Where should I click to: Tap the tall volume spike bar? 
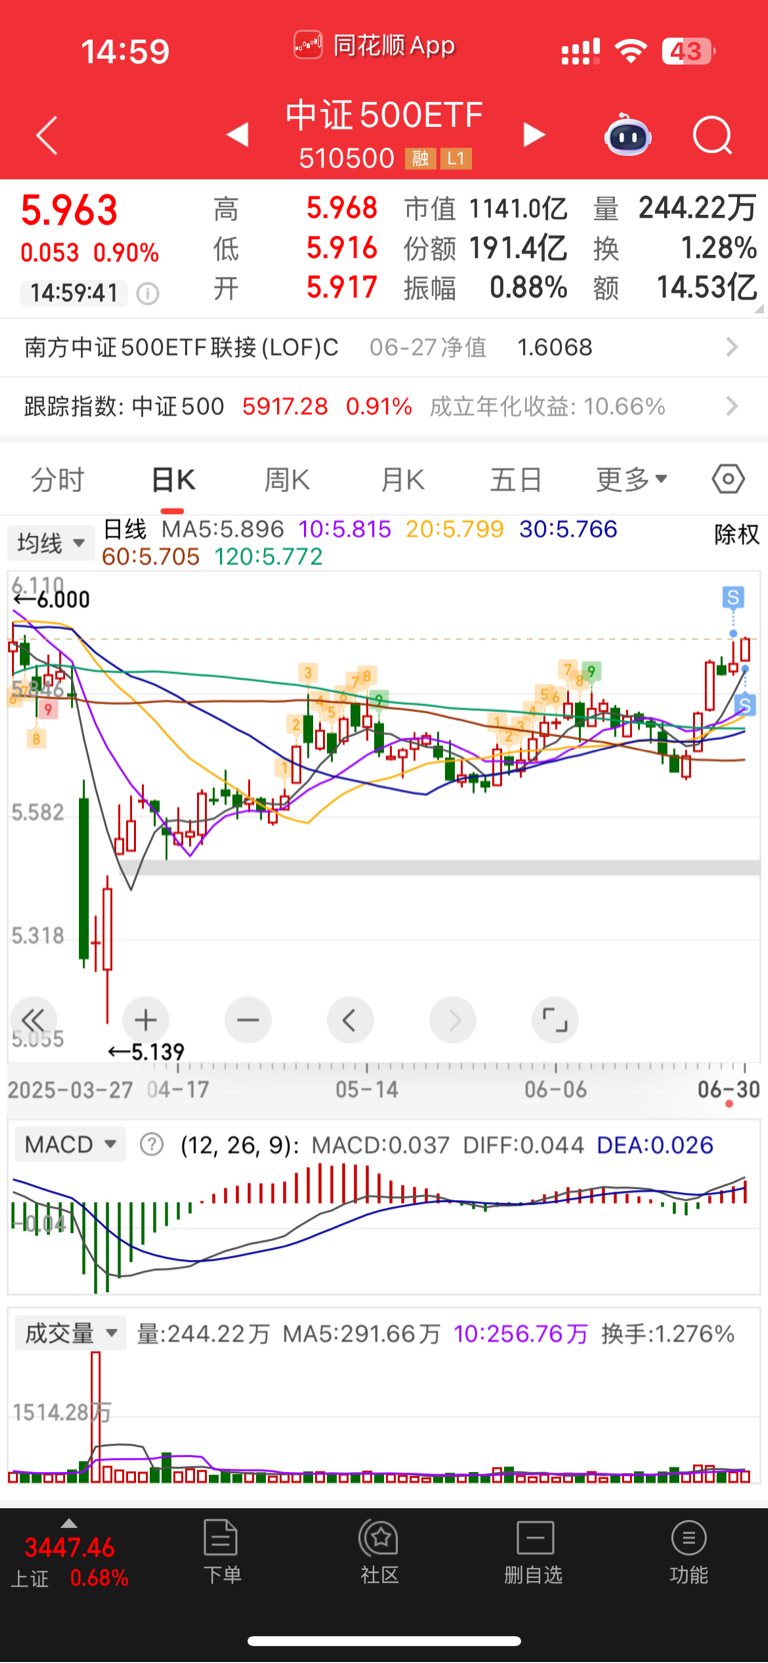[x=96, y=1416]
